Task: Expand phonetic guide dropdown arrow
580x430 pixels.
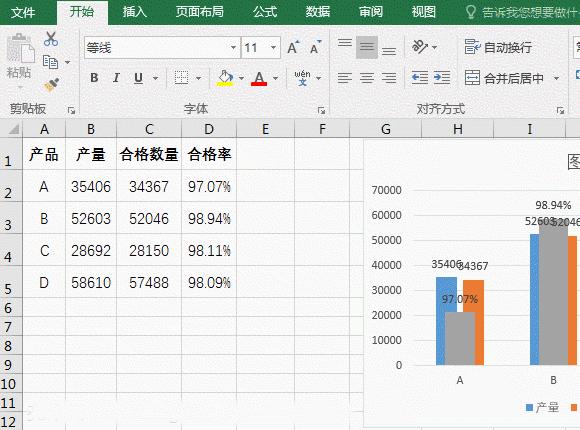Action: [x=318, y=78]
